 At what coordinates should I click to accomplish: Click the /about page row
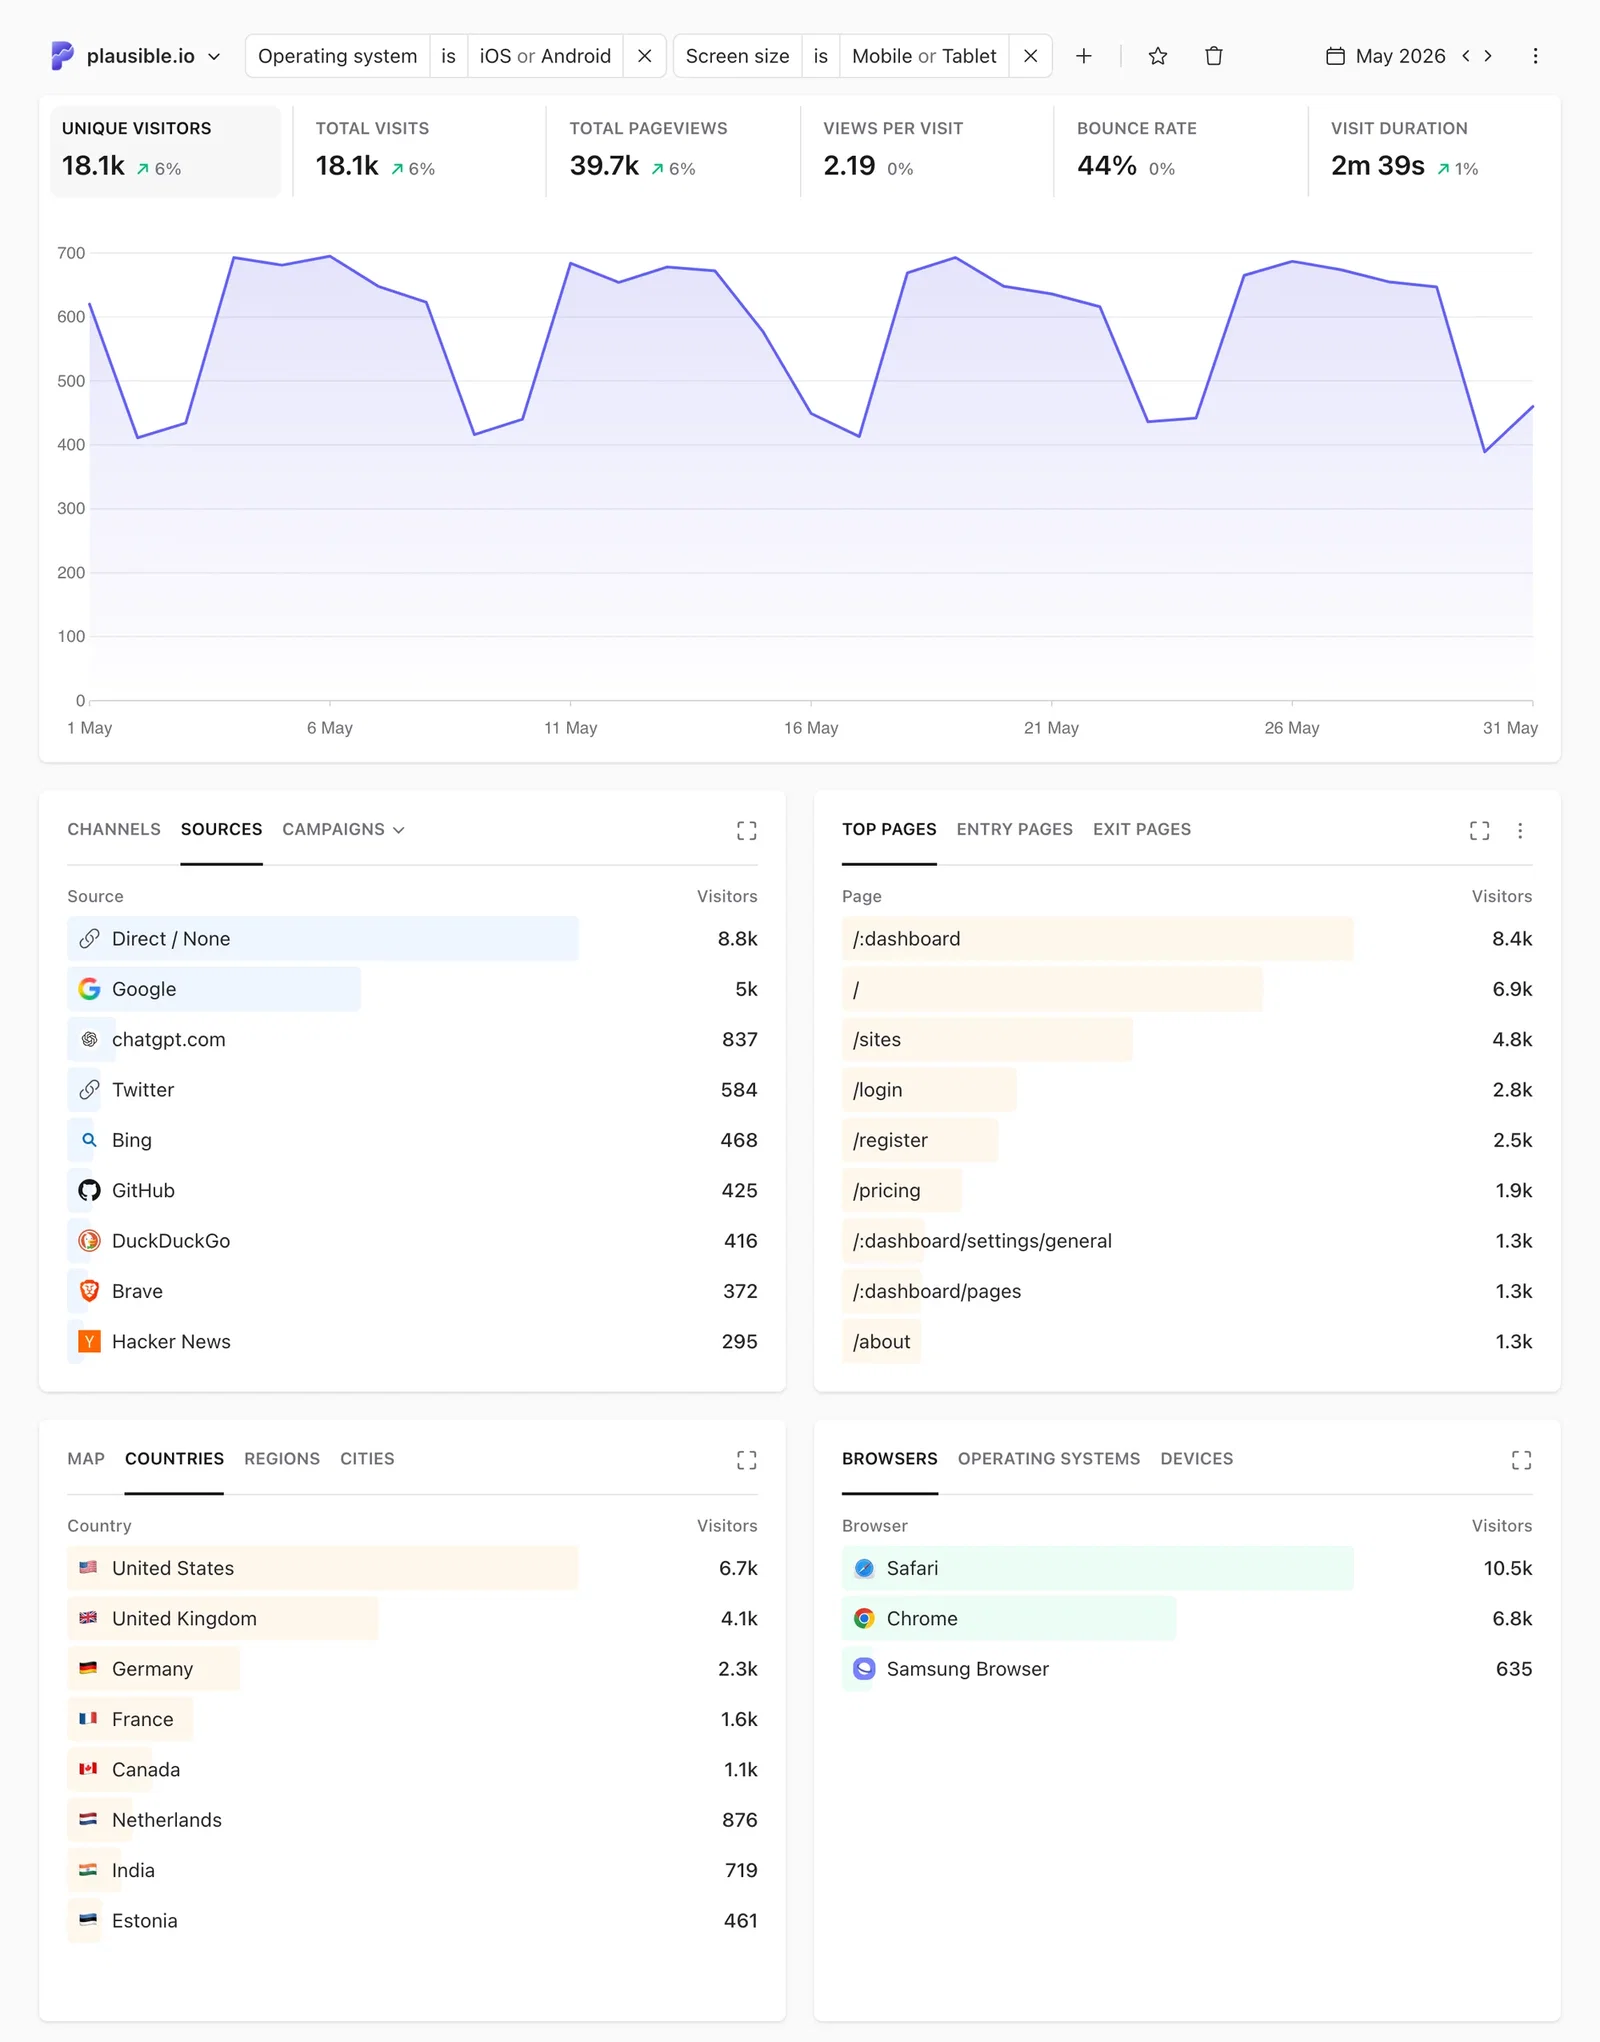click(x=1187, y=1341)
